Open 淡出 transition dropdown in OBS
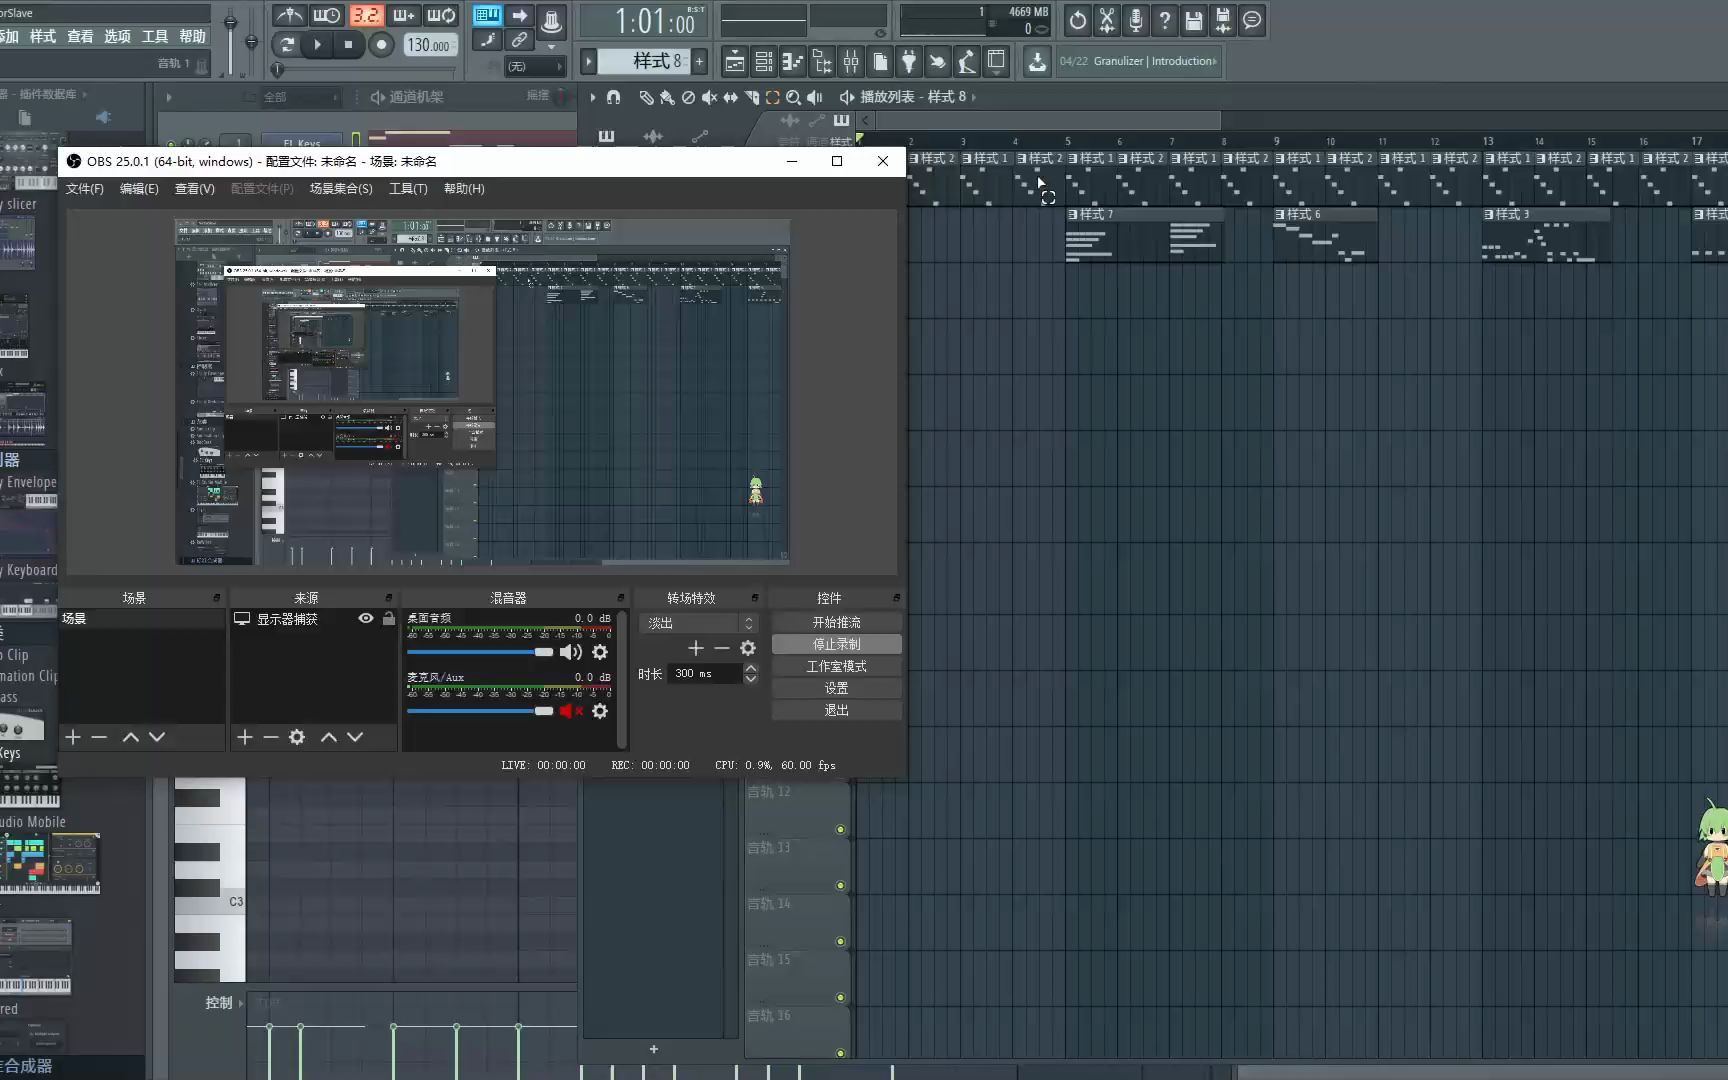Image resolution: width=1728 pixels, height=1080 pixels. [698, 623]
